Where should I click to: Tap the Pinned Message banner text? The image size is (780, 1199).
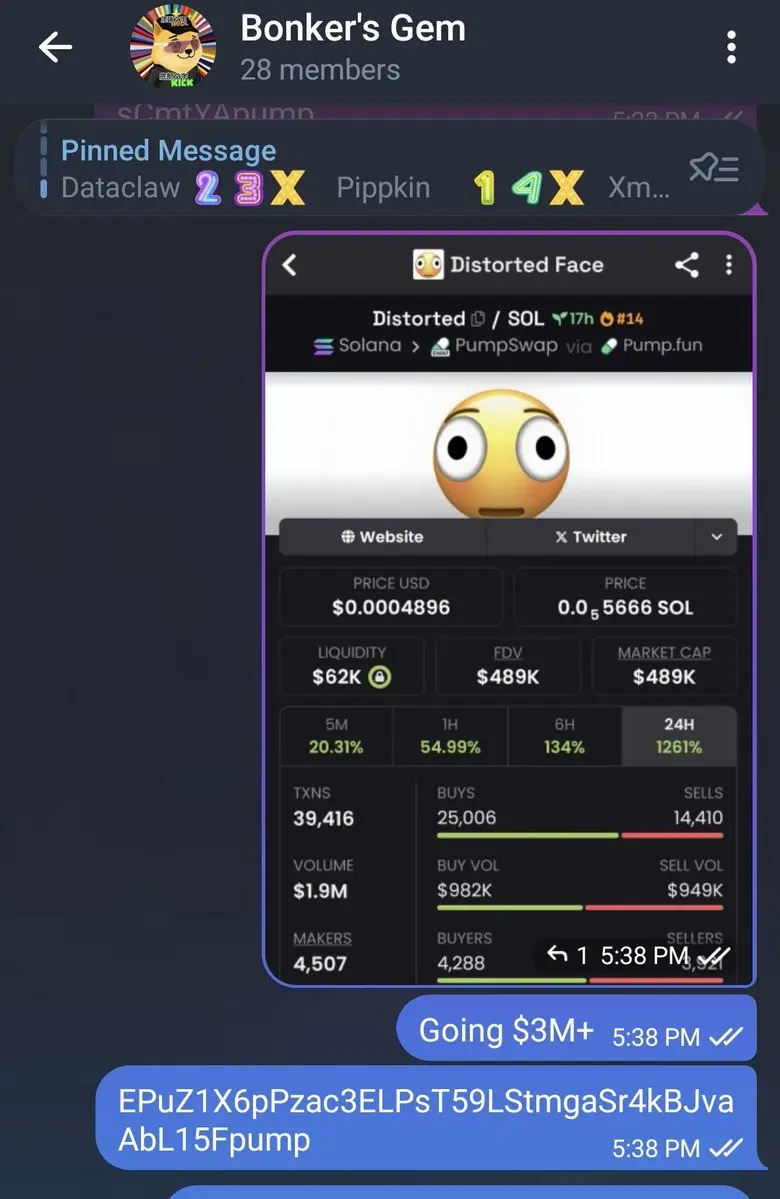pyautogui.click(x=168, y=151)
